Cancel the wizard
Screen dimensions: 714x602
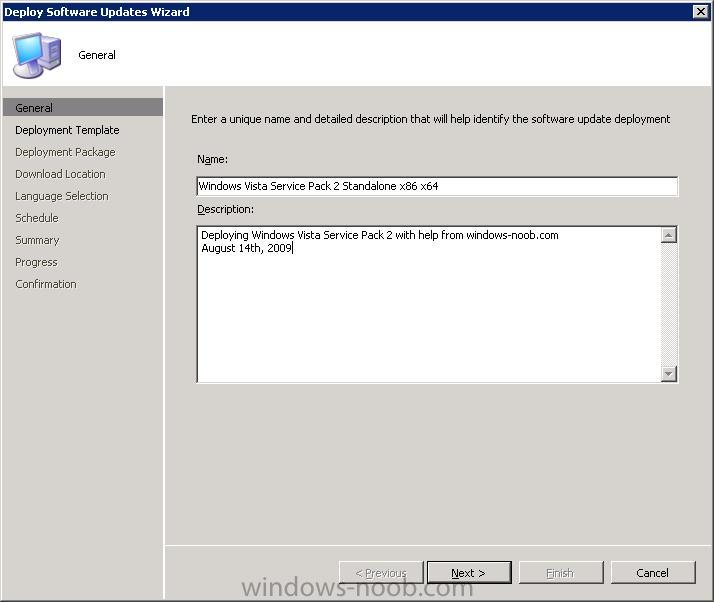click(653, 572)
